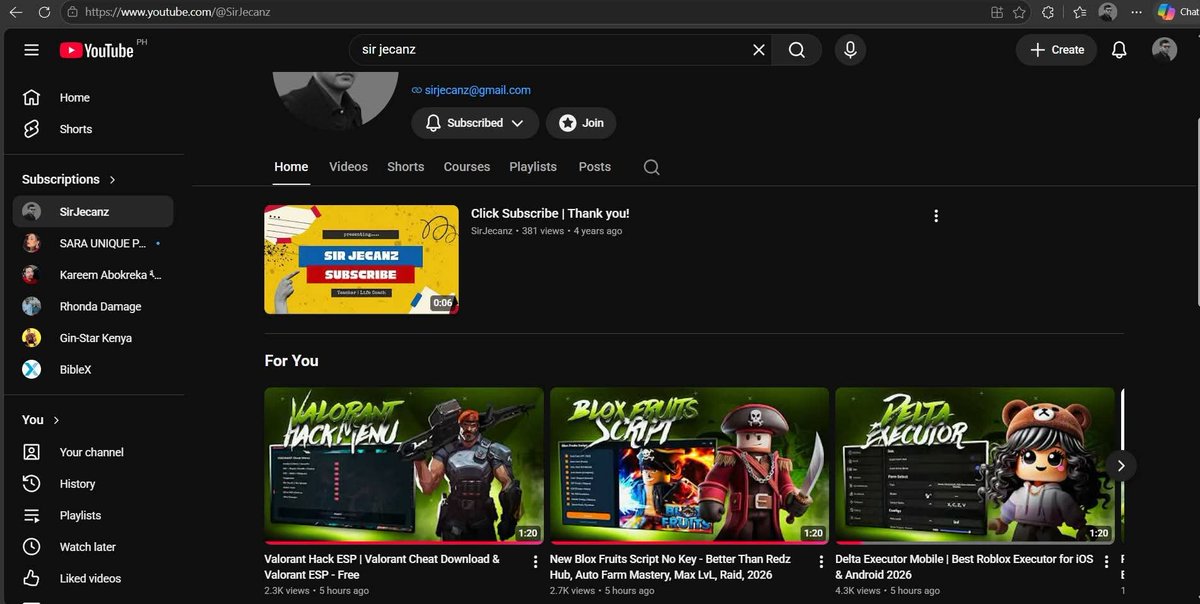Open options for Click Subscribe video
Image resolution: width=1200 pixels, height=604 pixels.
click(x=936, y=216)
